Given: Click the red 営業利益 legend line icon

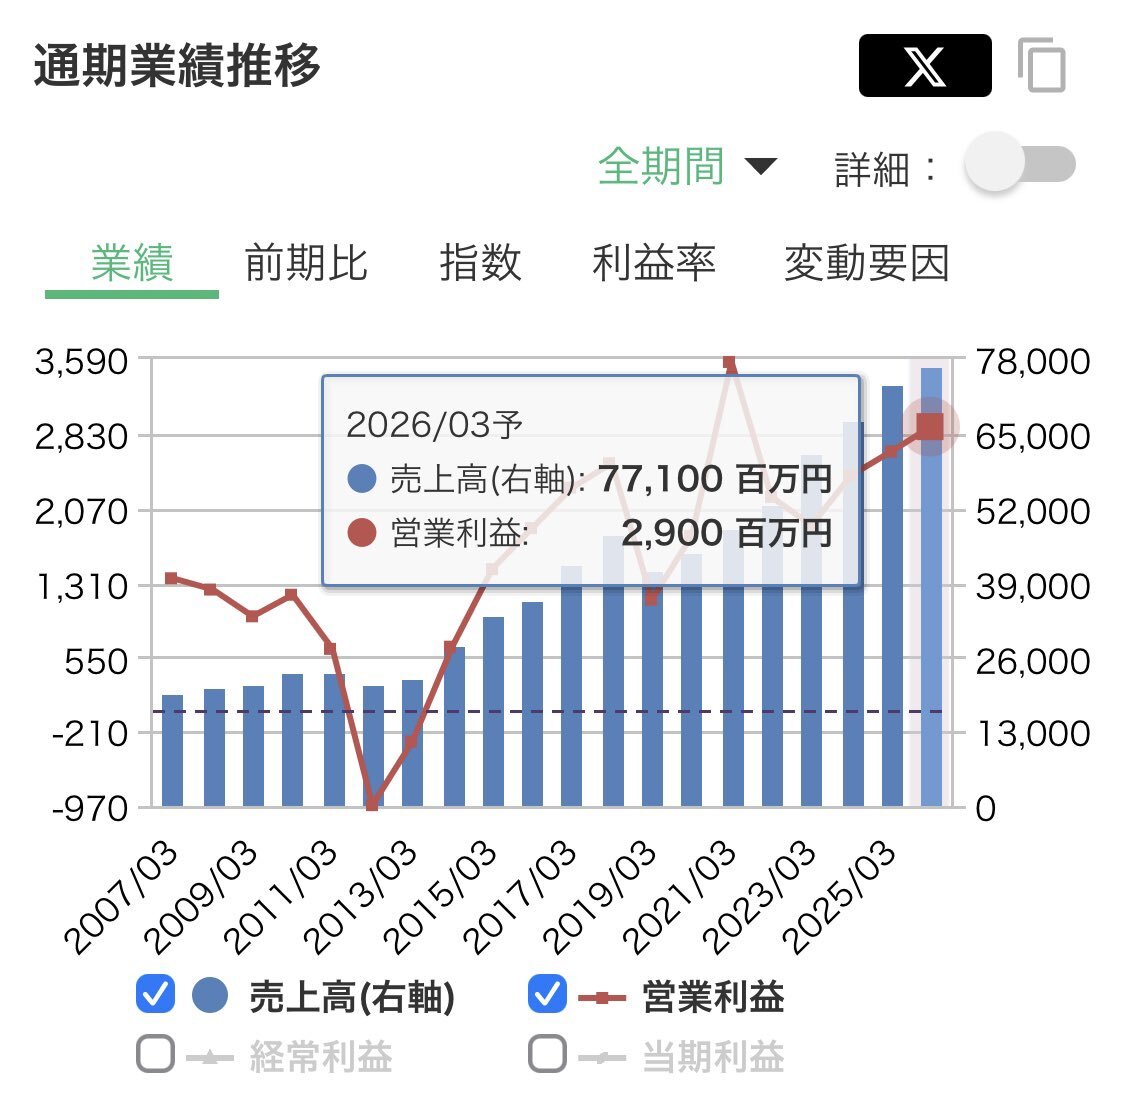Looking at the screenshot, I should (x=599, y=997).
